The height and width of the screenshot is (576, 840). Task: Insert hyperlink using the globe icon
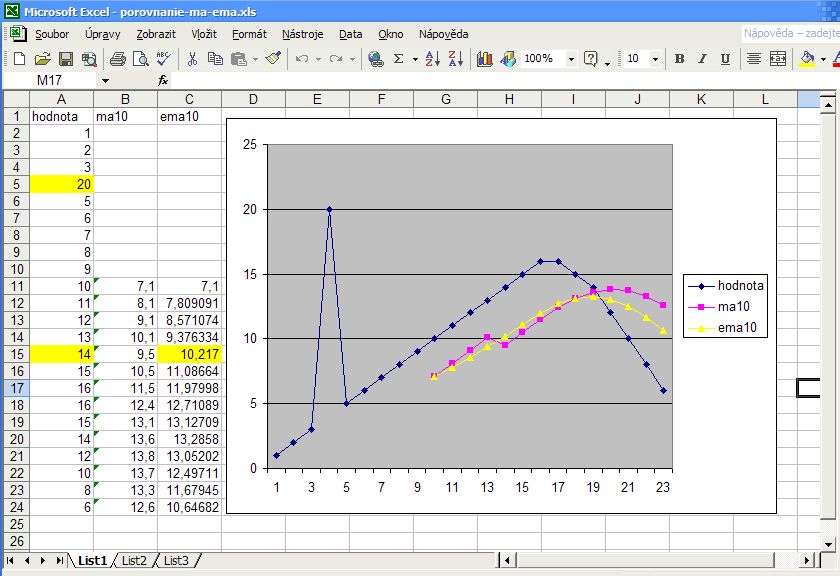tap(376, 58)
